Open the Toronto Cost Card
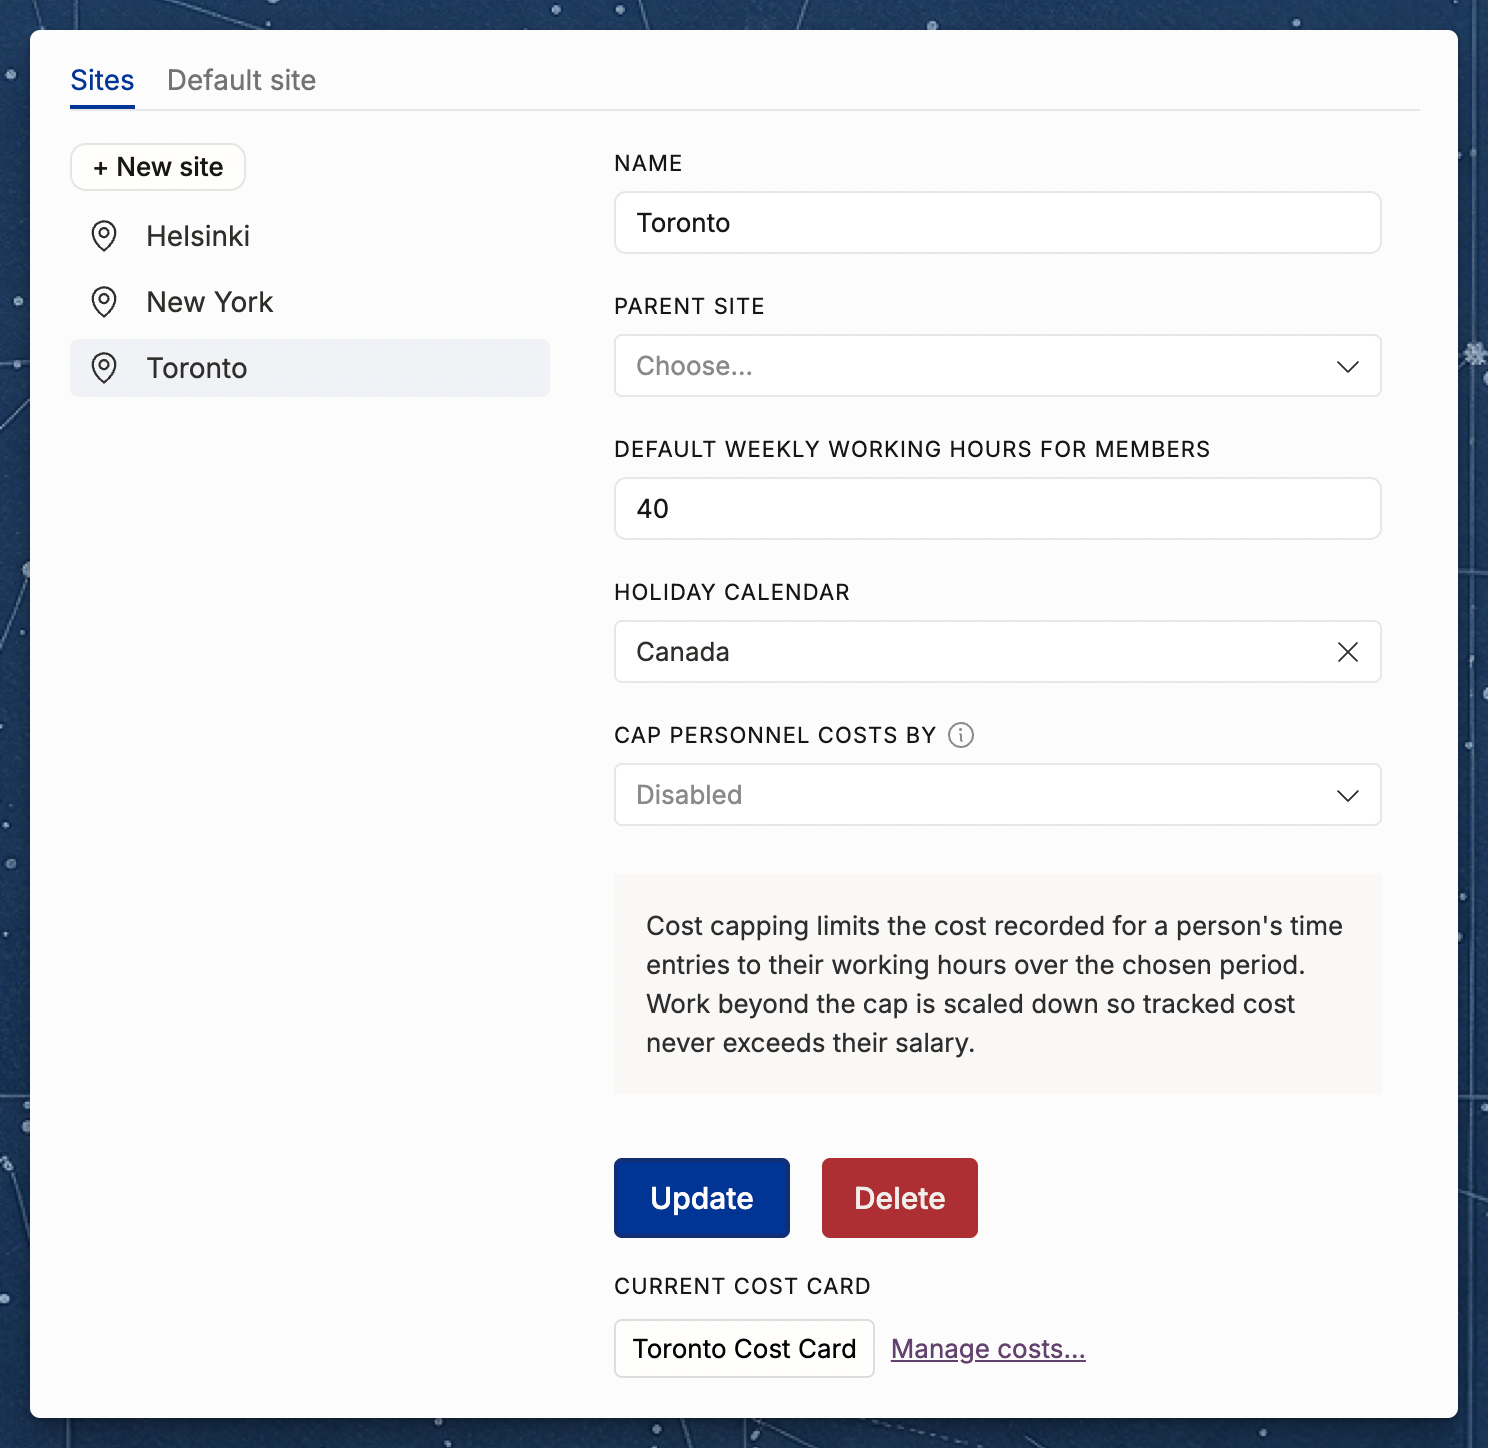Image resolution: width=1488 pixels, height=1448 pixels. [x=744, y=1349]
